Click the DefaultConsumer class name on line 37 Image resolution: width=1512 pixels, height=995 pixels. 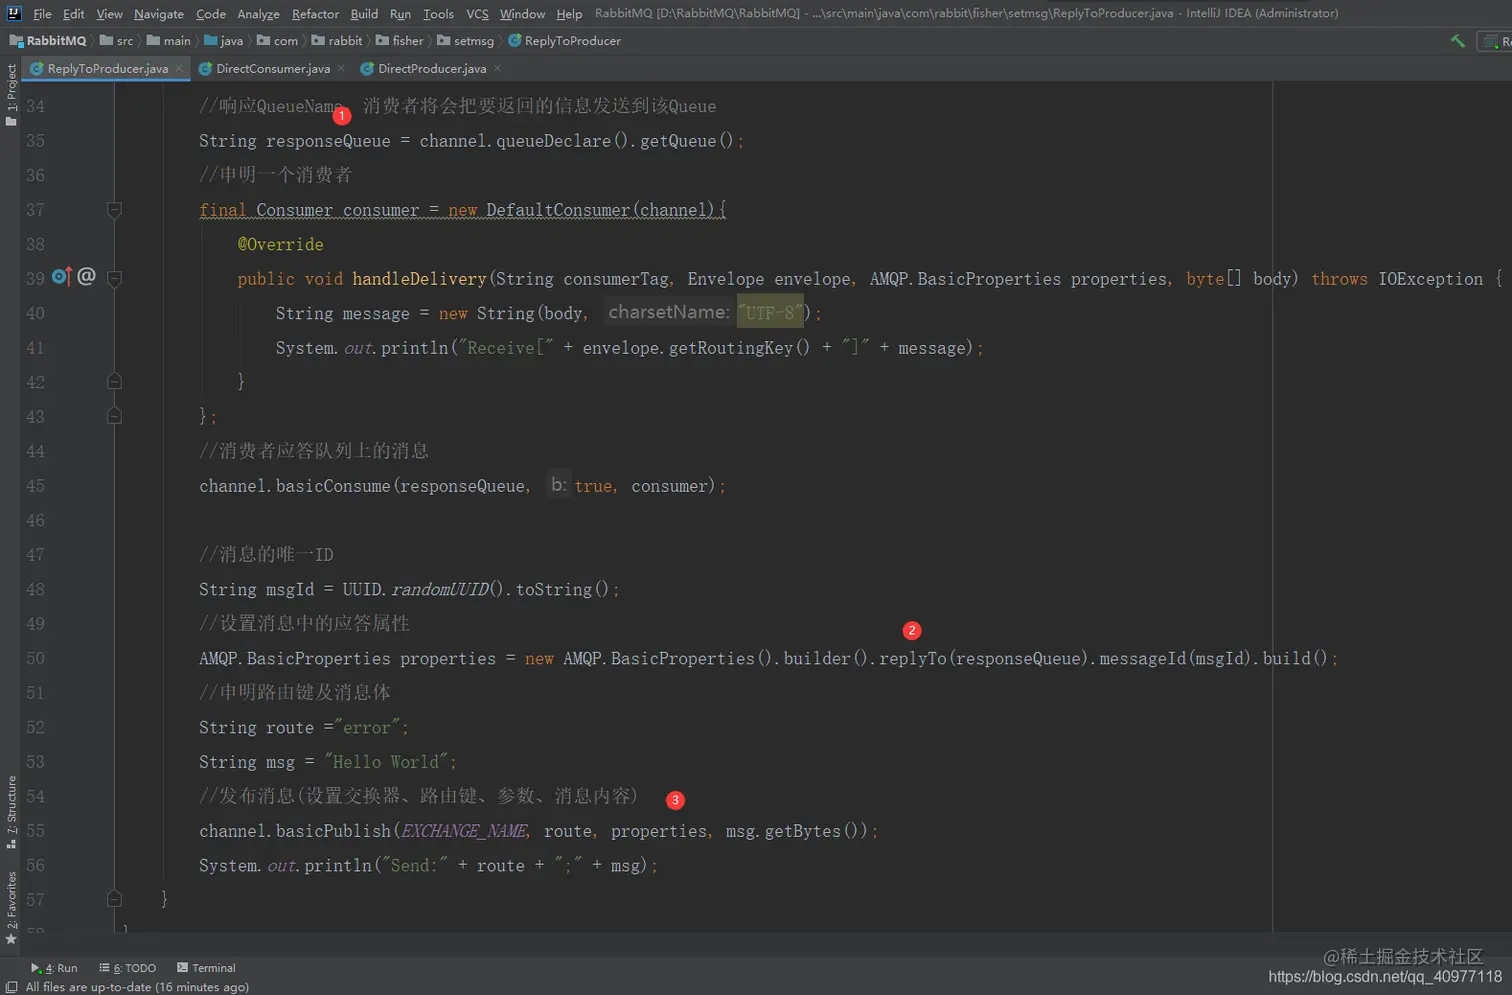[x=558, y=210]
